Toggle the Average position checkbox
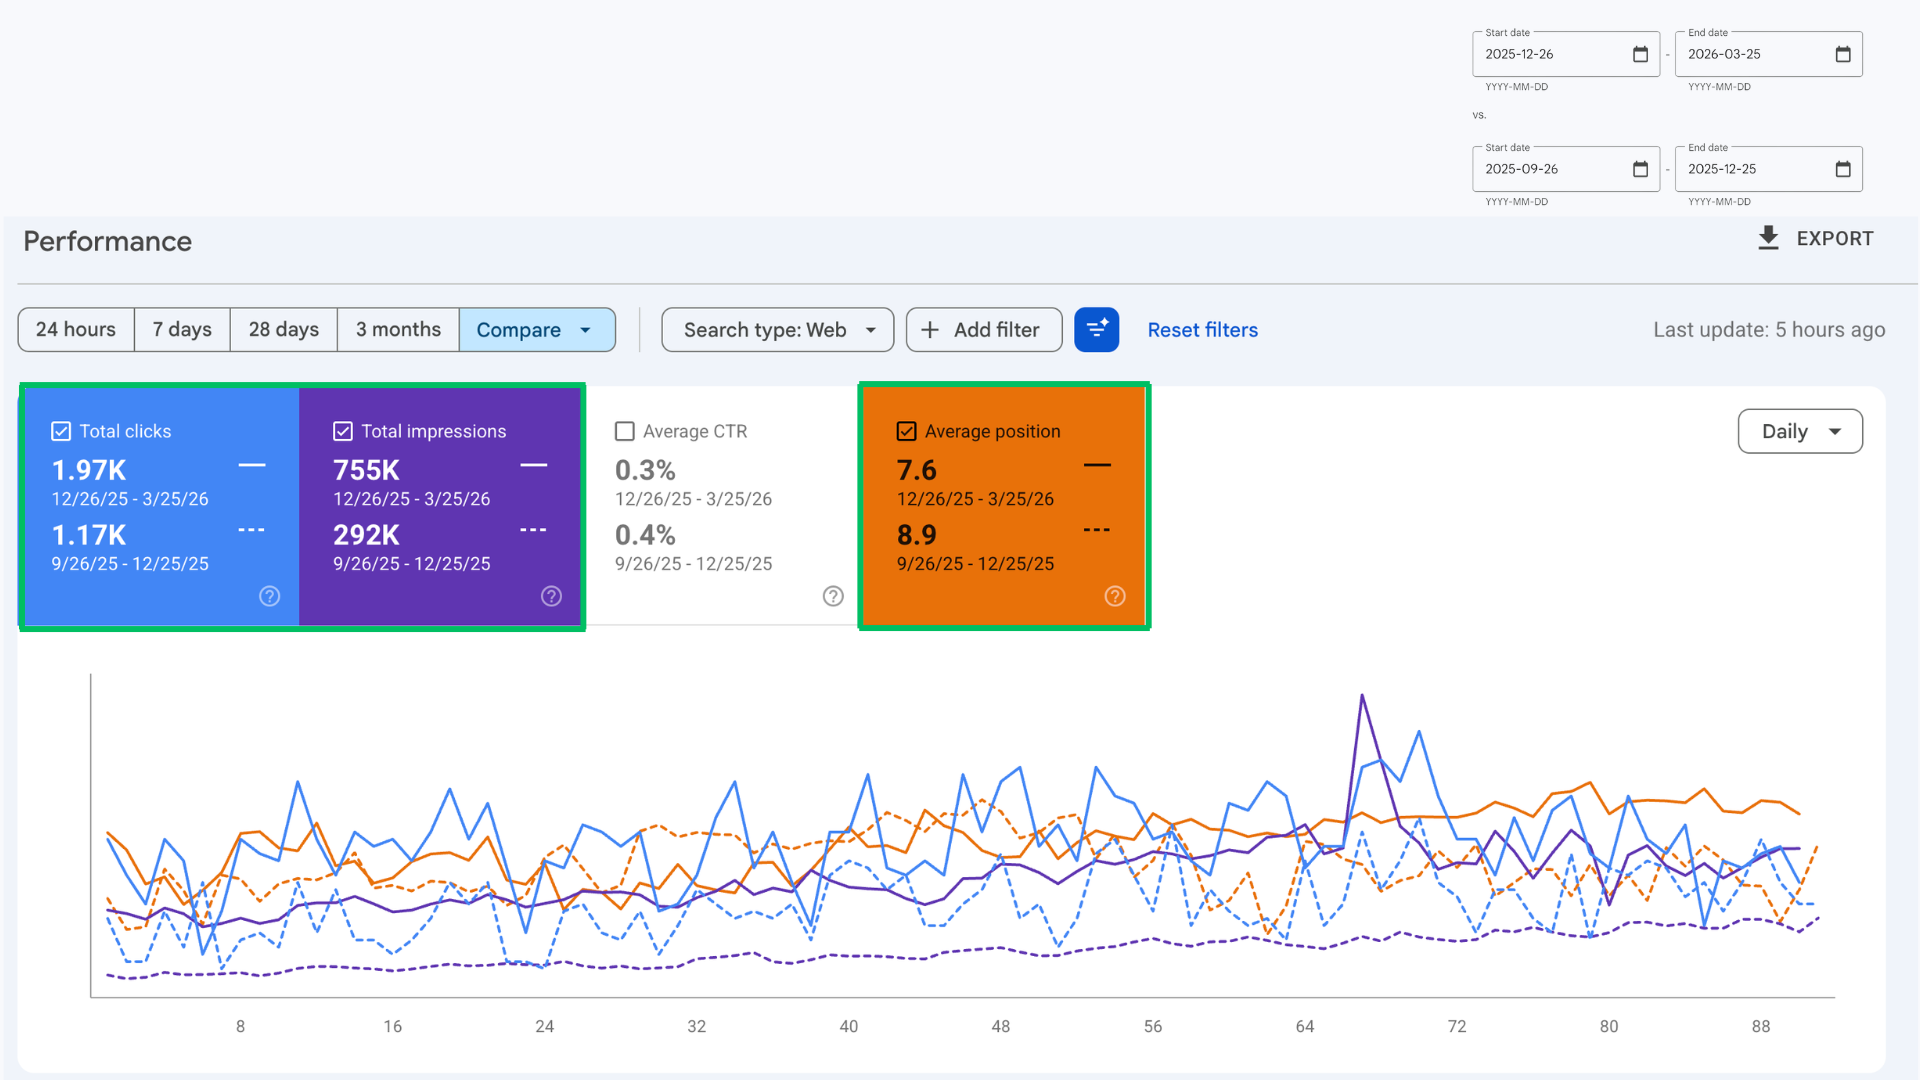1920x1080 pixels. point(907,431)
